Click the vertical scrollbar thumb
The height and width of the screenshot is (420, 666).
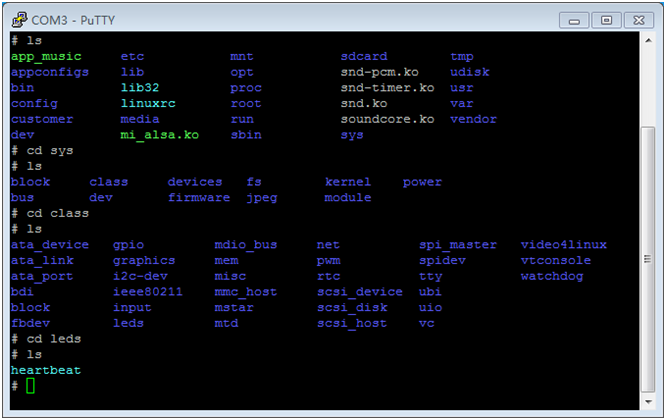click(x=648, y=259)
